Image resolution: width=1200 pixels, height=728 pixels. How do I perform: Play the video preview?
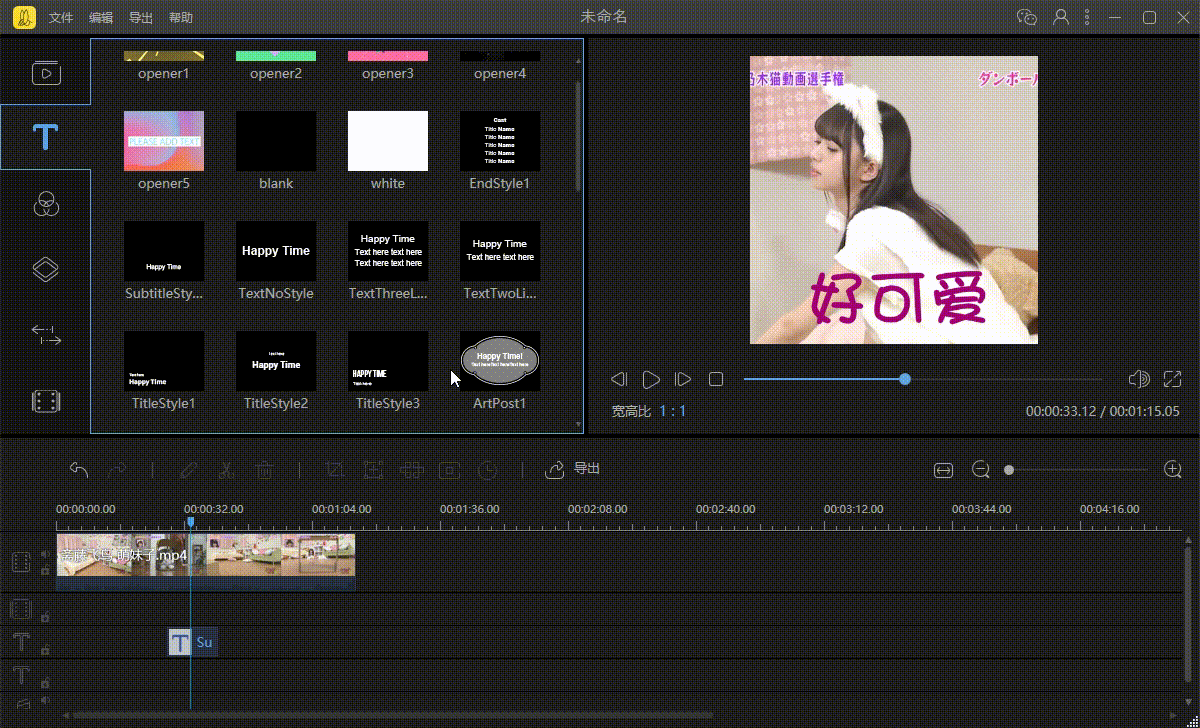pyautogui.click(x=651, y=379)
